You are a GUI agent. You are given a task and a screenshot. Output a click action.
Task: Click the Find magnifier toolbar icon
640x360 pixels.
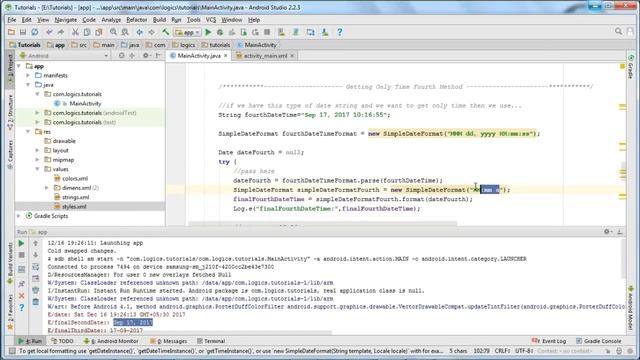(113, 32)
